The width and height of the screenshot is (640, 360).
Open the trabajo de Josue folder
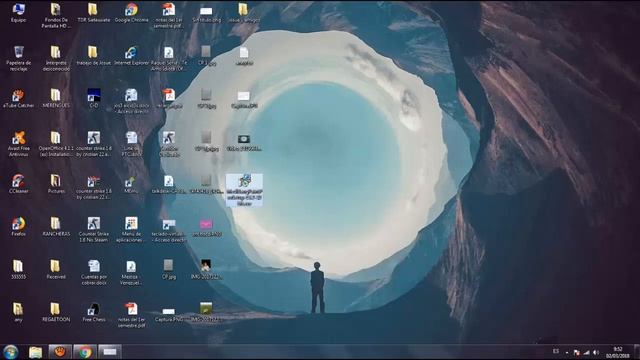click(93, 56)
